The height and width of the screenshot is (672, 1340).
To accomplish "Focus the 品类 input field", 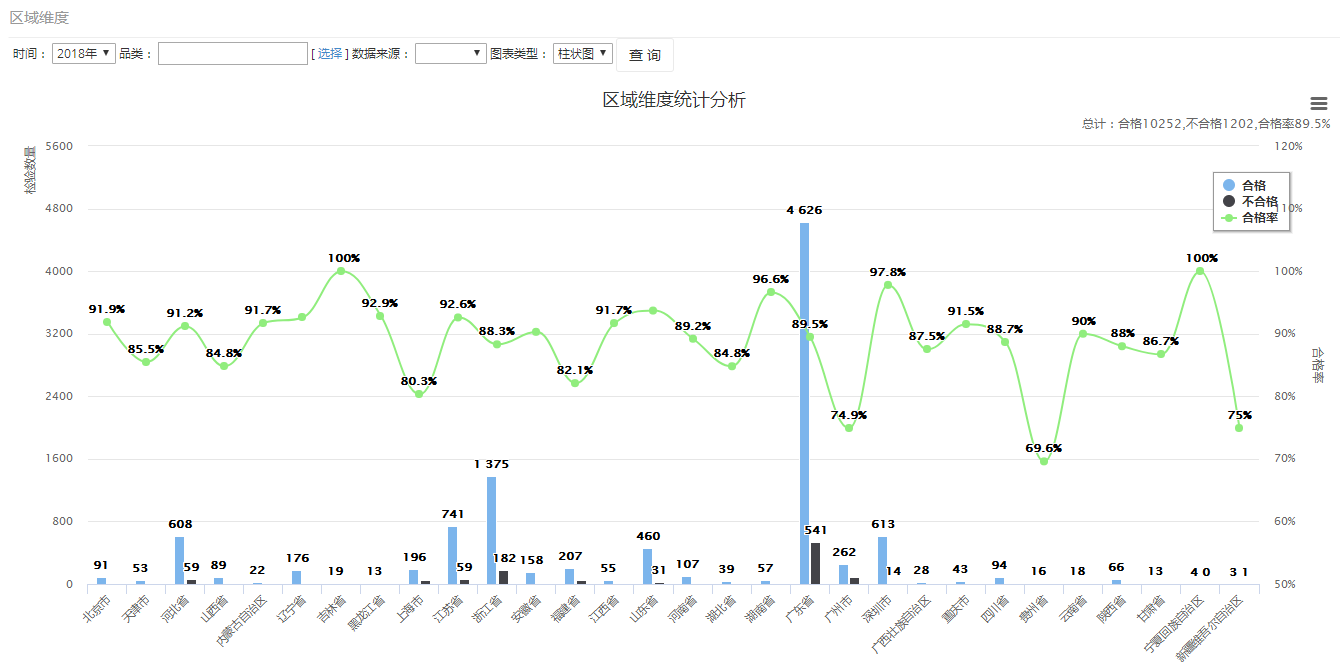I will 233,54.
